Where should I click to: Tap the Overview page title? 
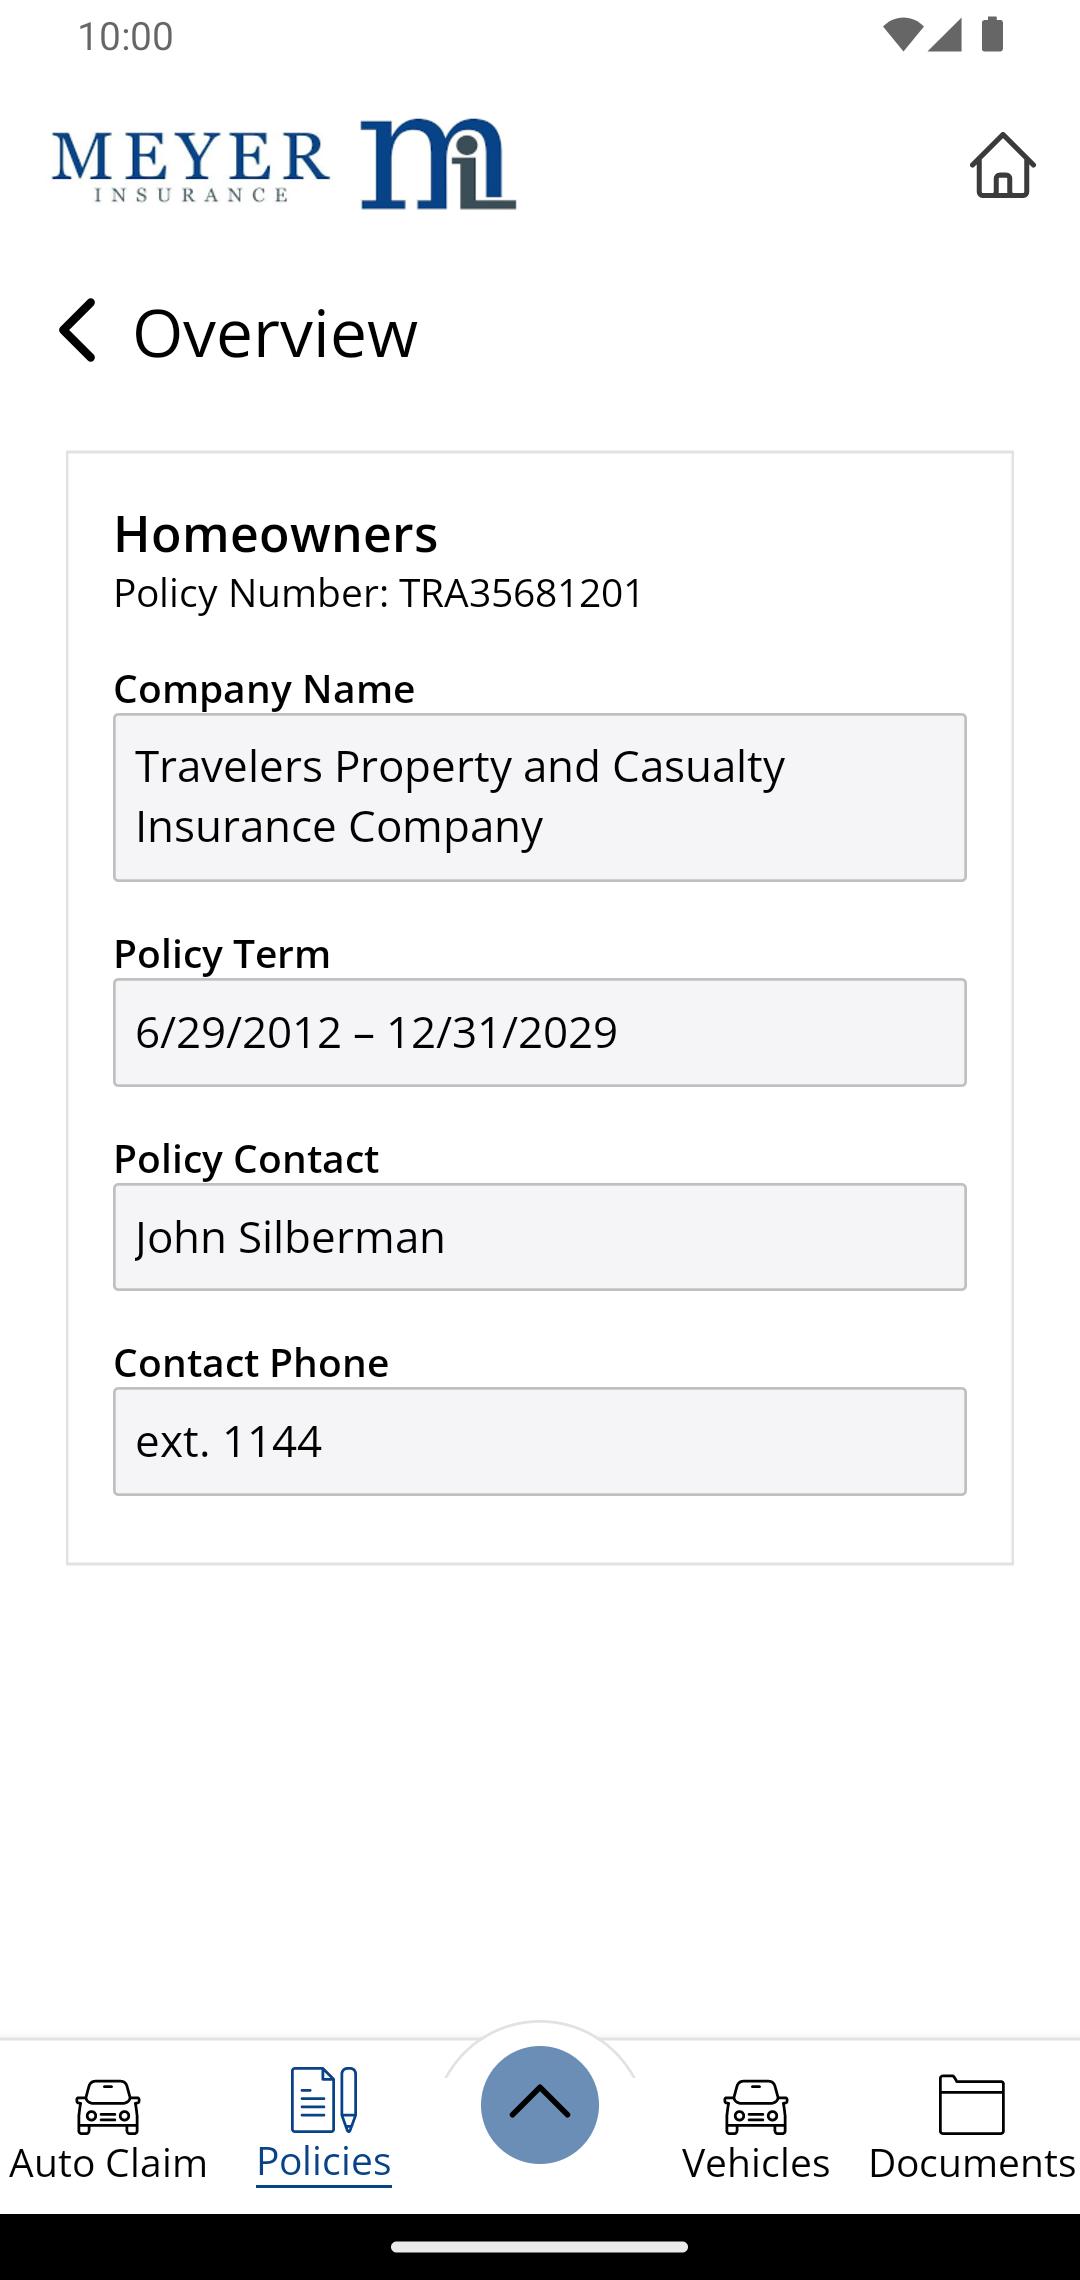click(x=275, y=333)
